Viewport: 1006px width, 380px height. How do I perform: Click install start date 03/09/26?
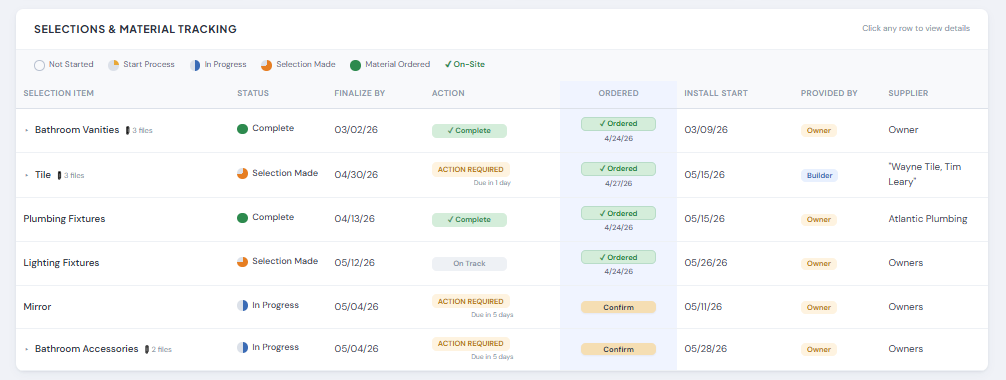[706, 130]
